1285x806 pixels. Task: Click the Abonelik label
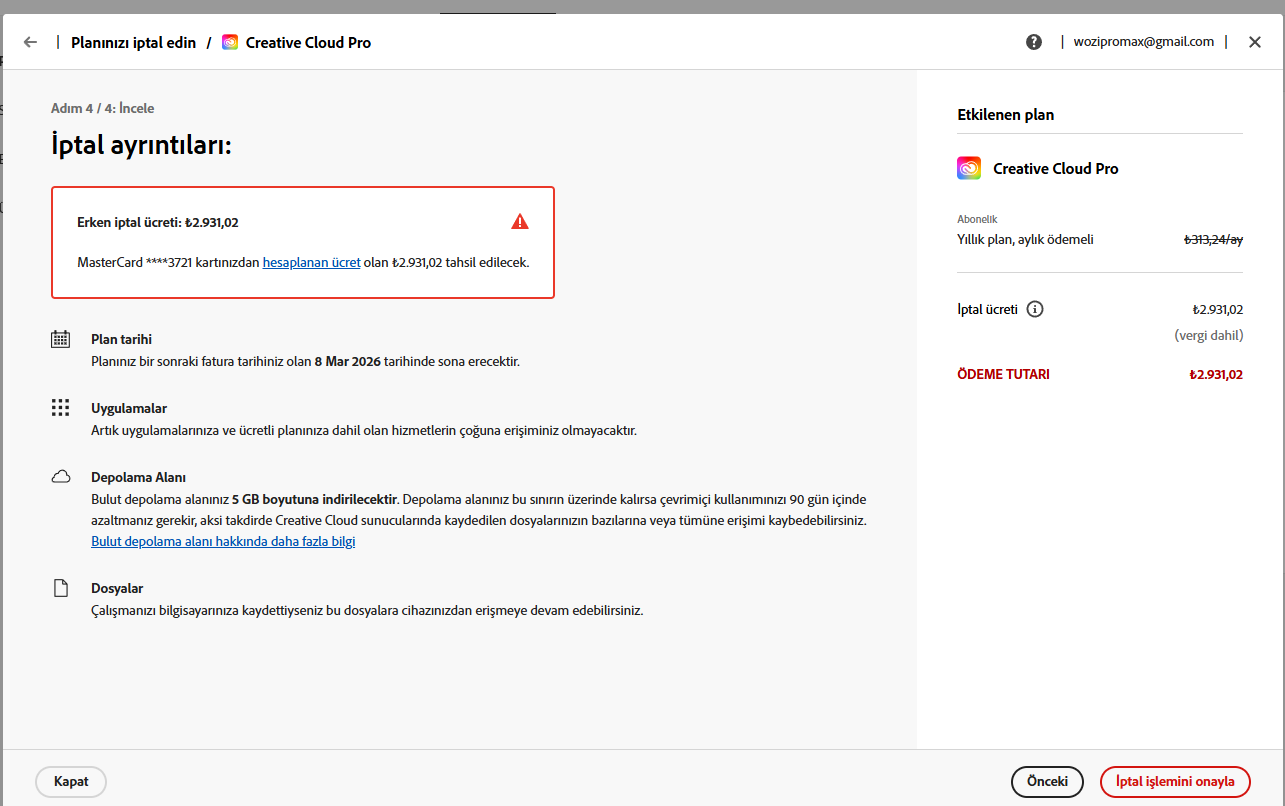pyautogui.click(x=977, y=219)
